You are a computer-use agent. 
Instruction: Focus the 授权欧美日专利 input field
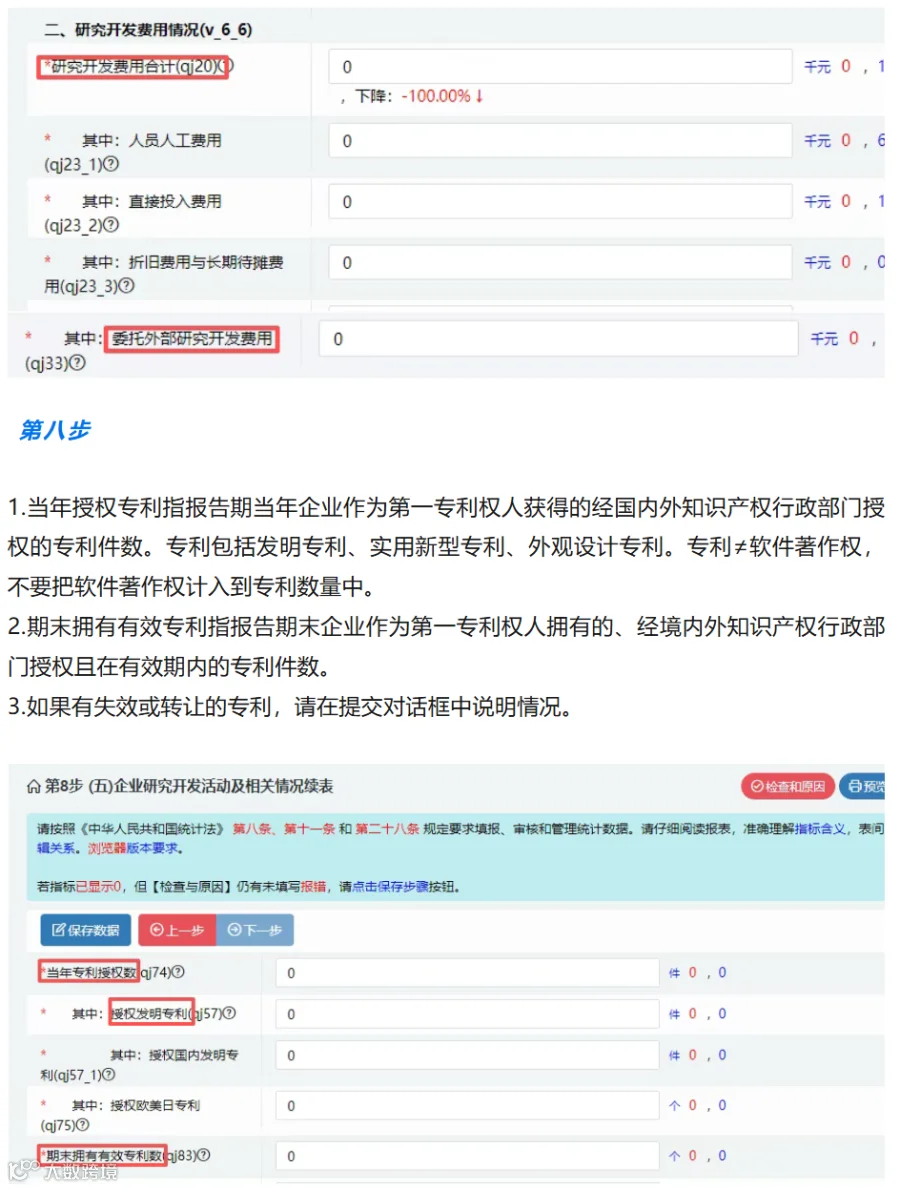(x=467, y=1105)
